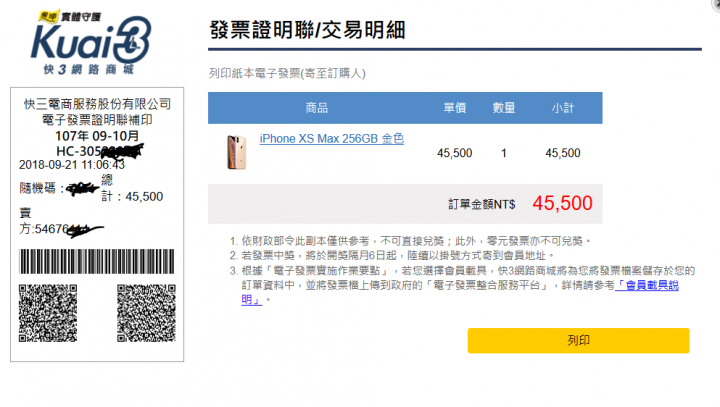Click the 107年 09-10月 invoice period
The width and height of the screenshot is (720, 407).
click(97, 136)
